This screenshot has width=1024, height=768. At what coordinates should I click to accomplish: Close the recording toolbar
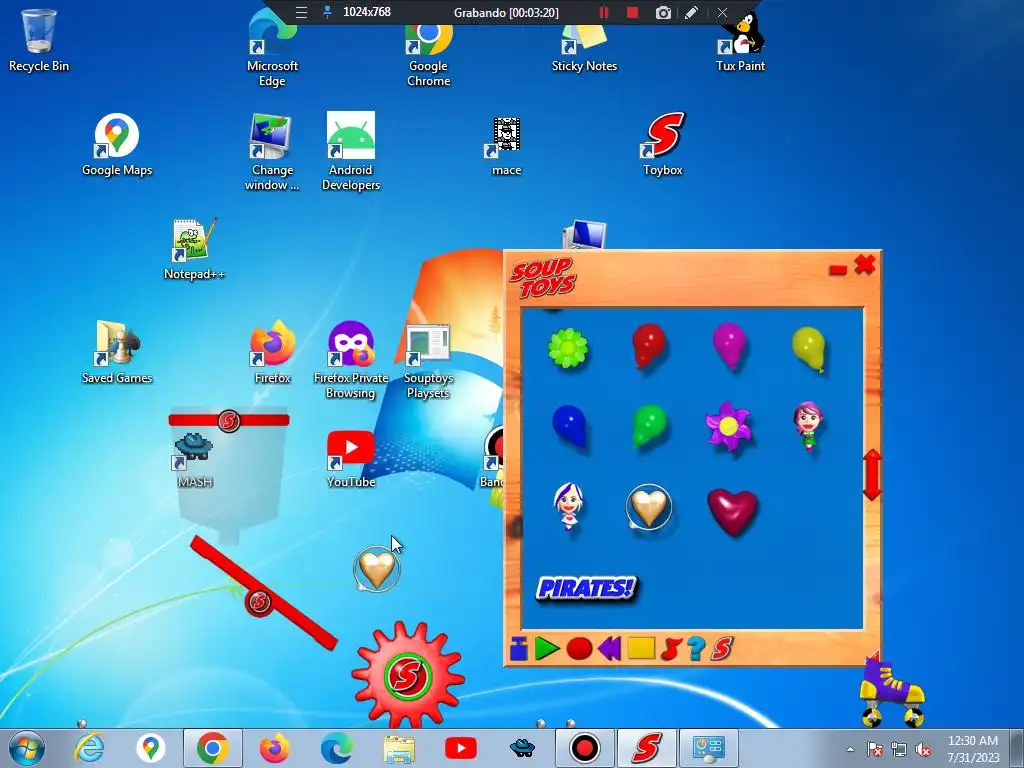point(722,12)
